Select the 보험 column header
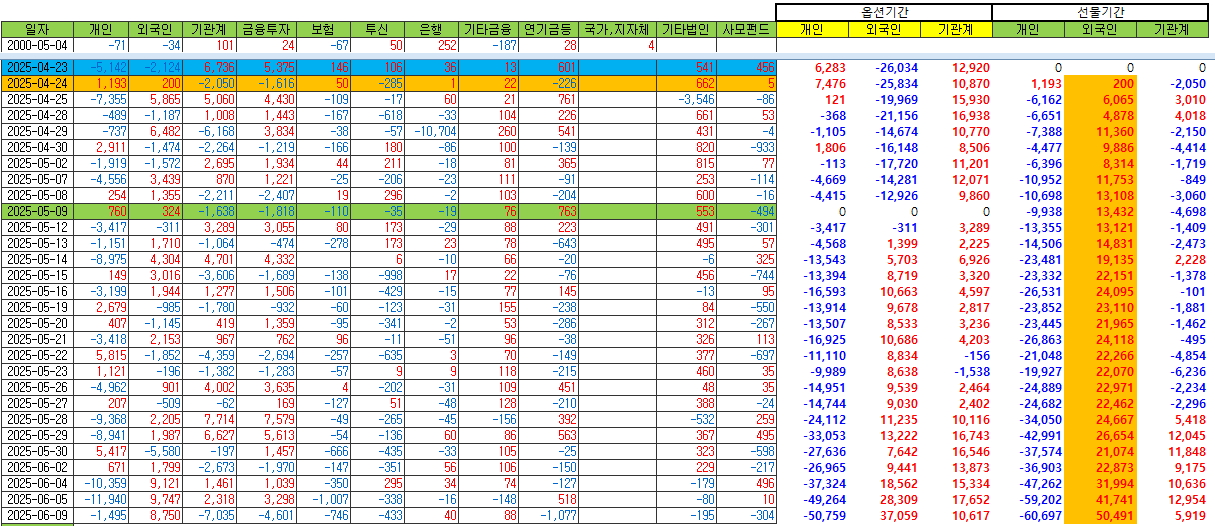Viewport: 1215px width, 526px height. click(x=324, y=29)
